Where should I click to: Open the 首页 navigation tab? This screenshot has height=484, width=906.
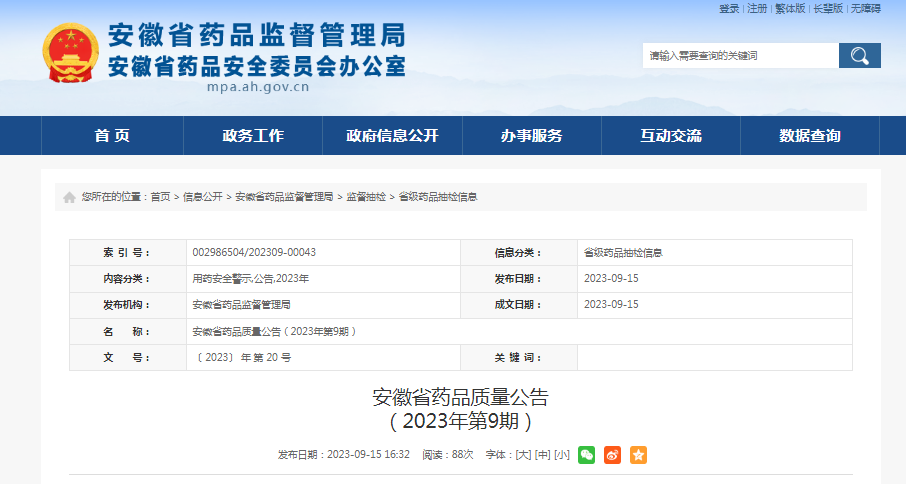click(112, 136)
